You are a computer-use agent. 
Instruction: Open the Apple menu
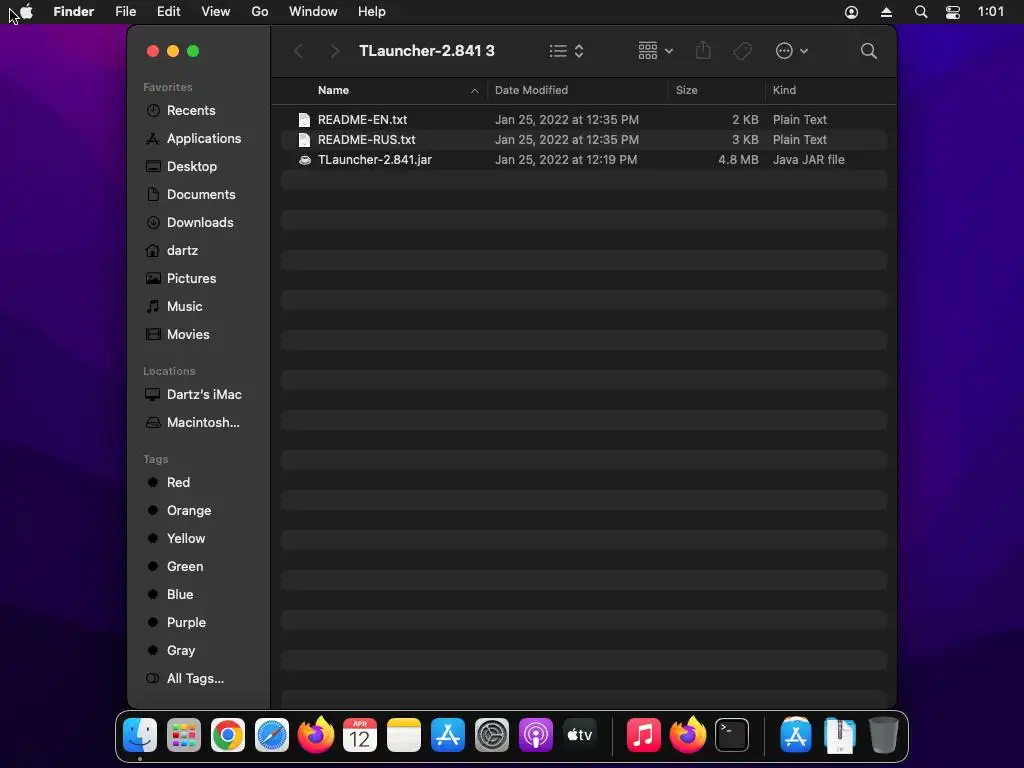tap(27, 12)
